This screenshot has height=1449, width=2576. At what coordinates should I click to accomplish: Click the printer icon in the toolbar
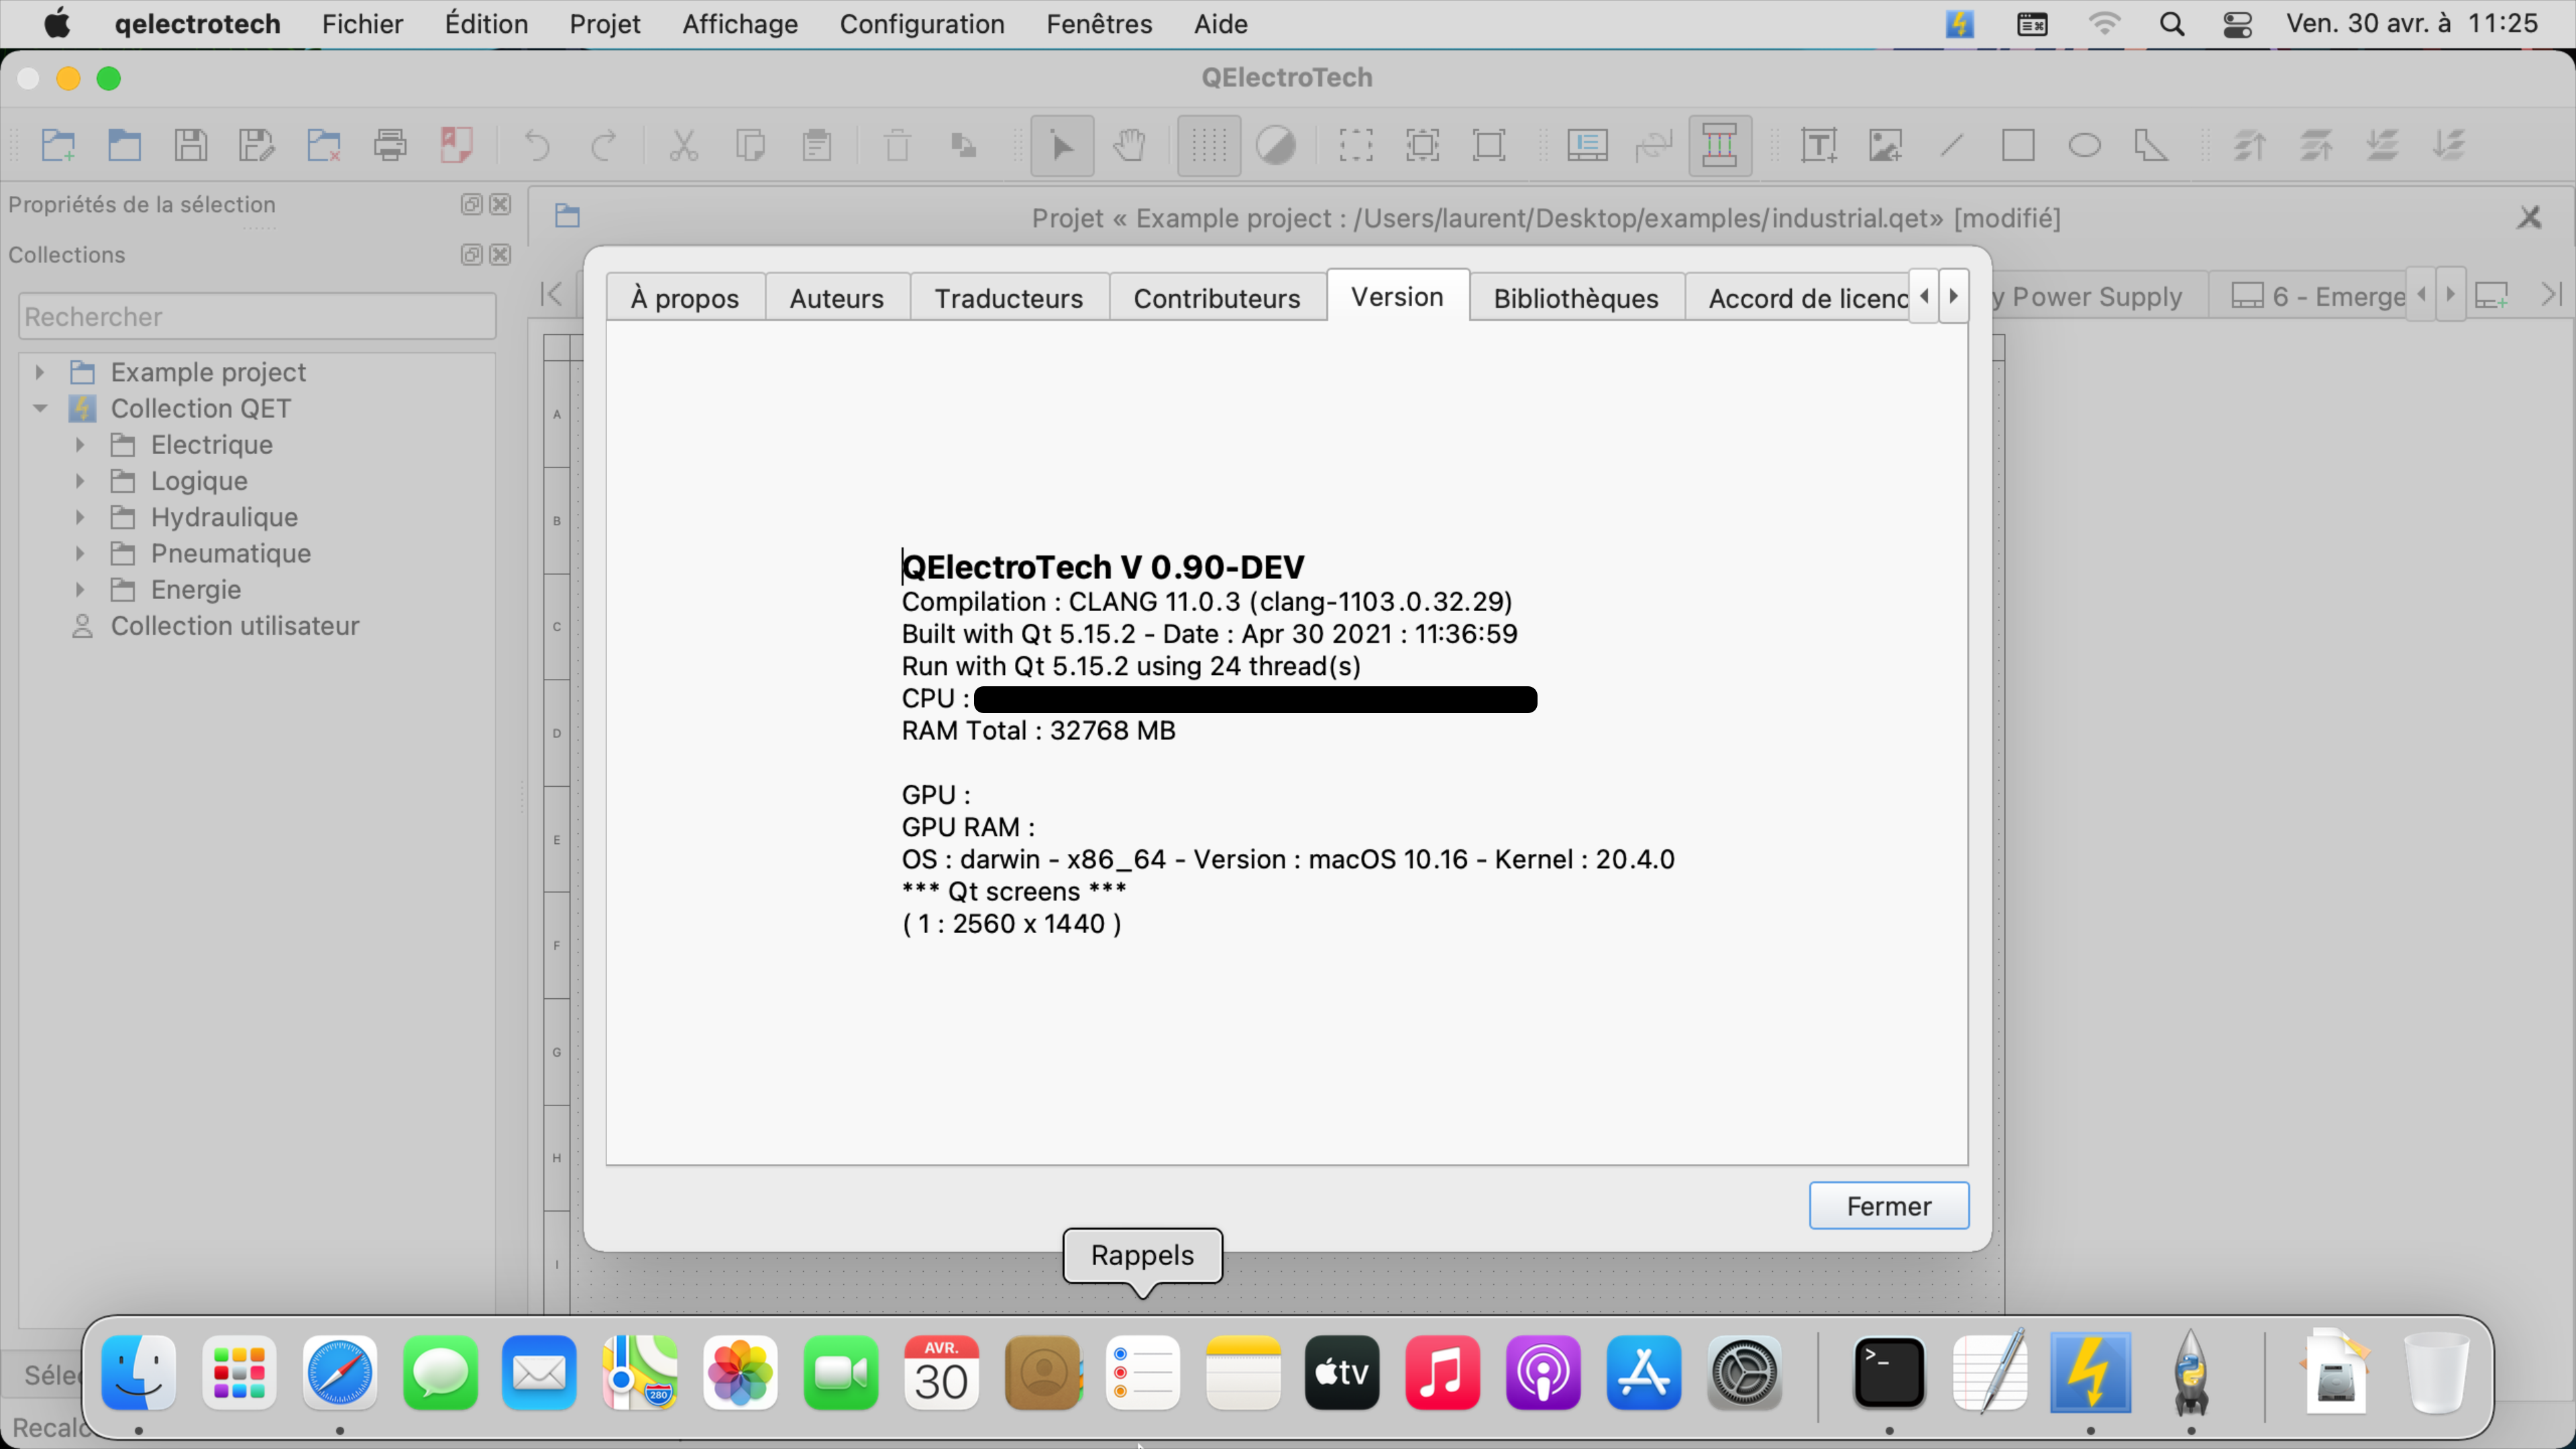click(390, 146)
